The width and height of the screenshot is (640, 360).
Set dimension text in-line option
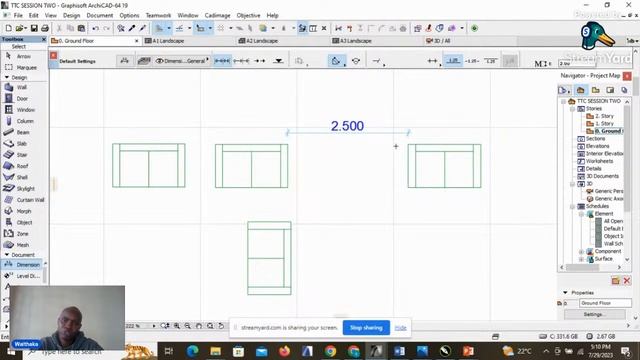pos(472,61)
